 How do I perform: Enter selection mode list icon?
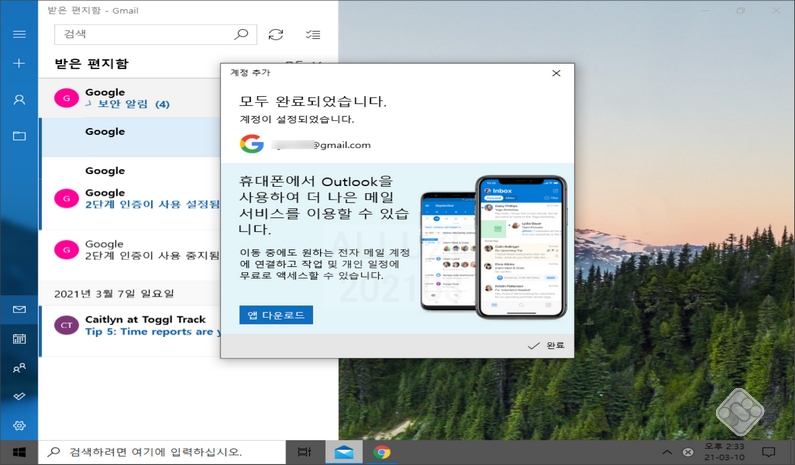coord(313,34)
